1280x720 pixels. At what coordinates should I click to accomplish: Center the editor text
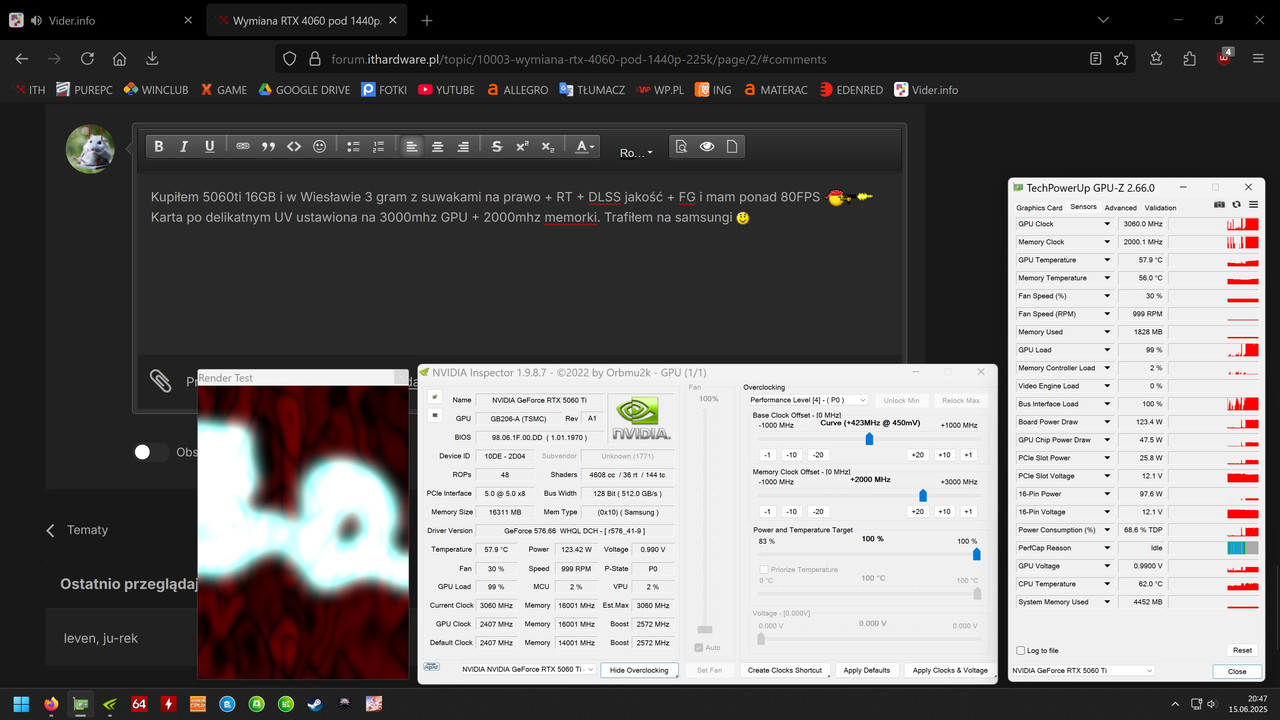click(x=437, y=146)
